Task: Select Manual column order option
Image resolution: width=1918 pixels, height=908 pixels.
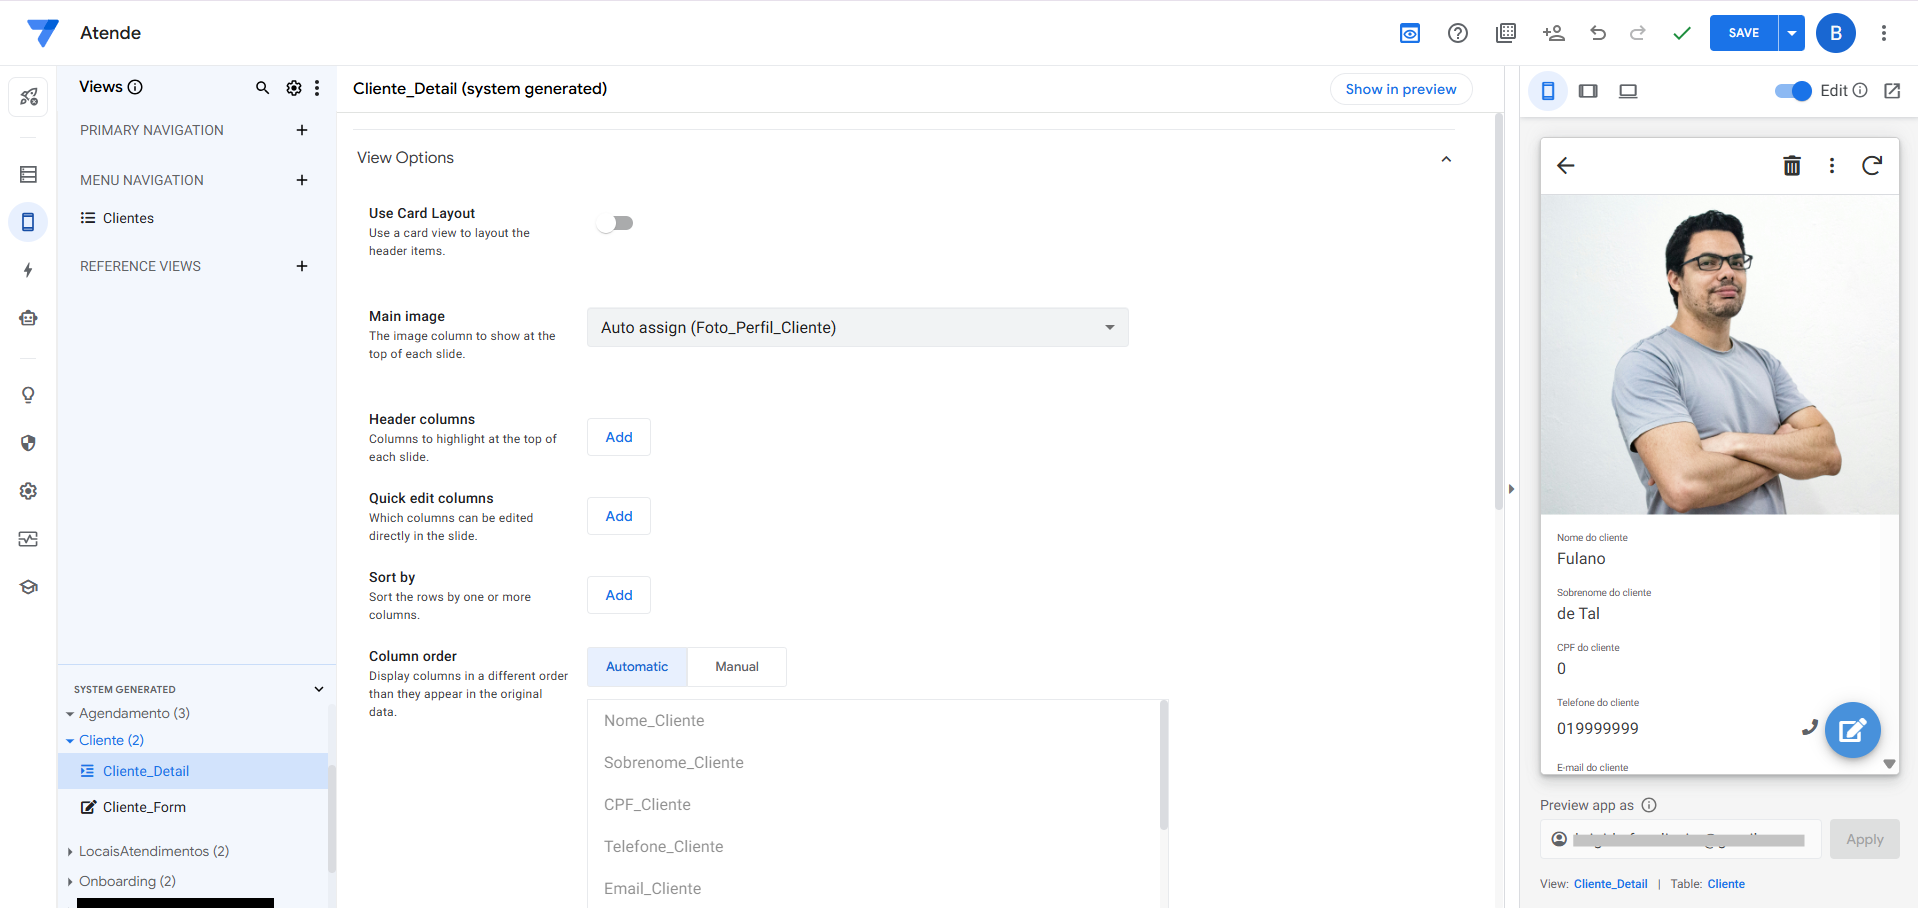Action: click(x=736, y=667)
